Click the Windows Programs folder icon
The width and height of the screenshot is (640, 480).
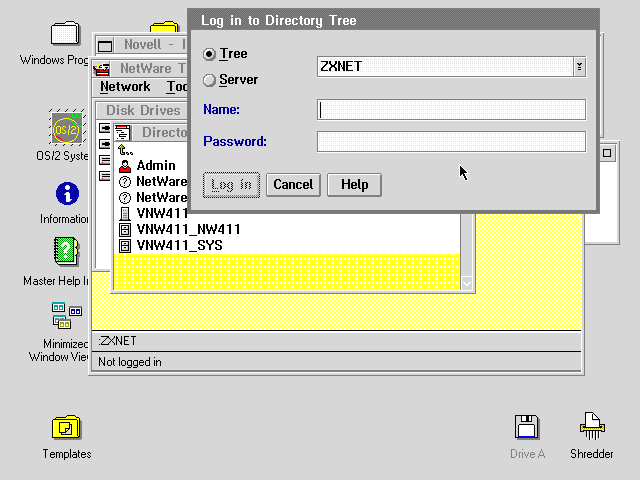[64, 33]
